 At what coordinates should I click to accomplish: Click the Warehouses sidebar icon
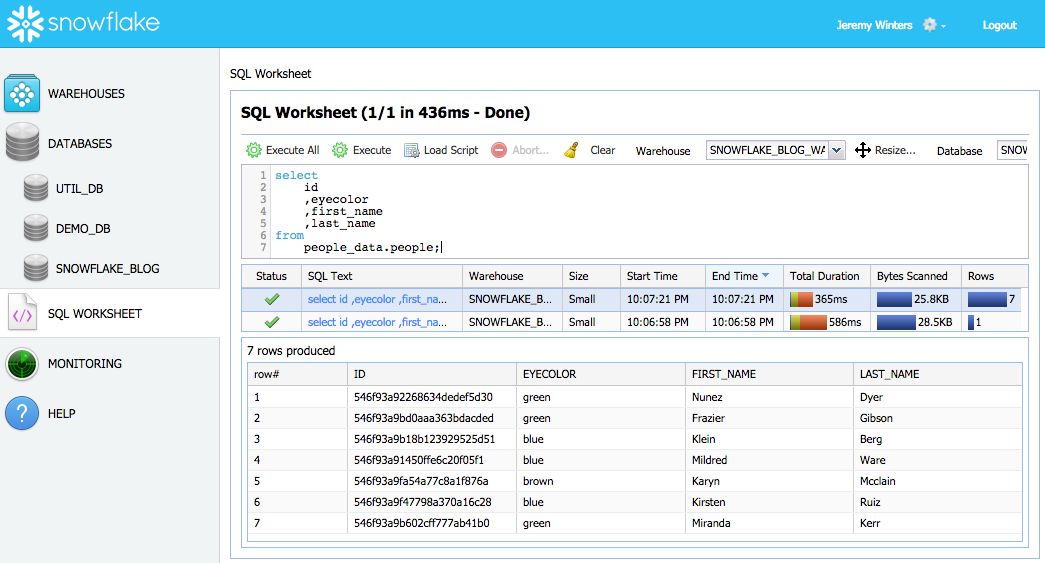click(22, 93)
